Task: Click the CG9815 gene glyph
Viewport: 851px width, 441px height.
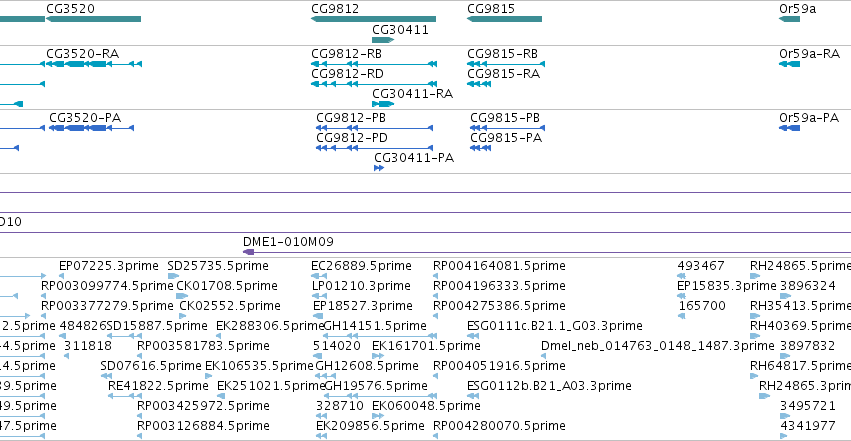Action: click(504, 19)
